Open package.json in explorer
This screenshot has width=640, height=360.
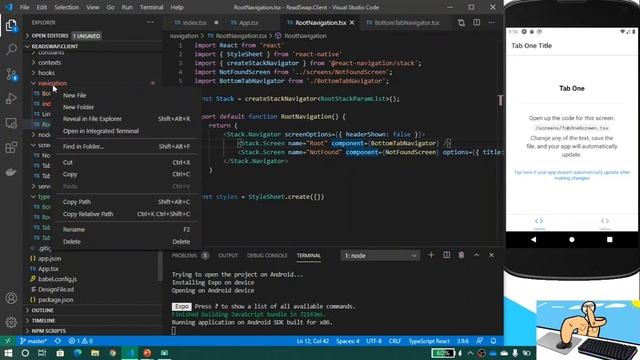click(x=56, y=300)
